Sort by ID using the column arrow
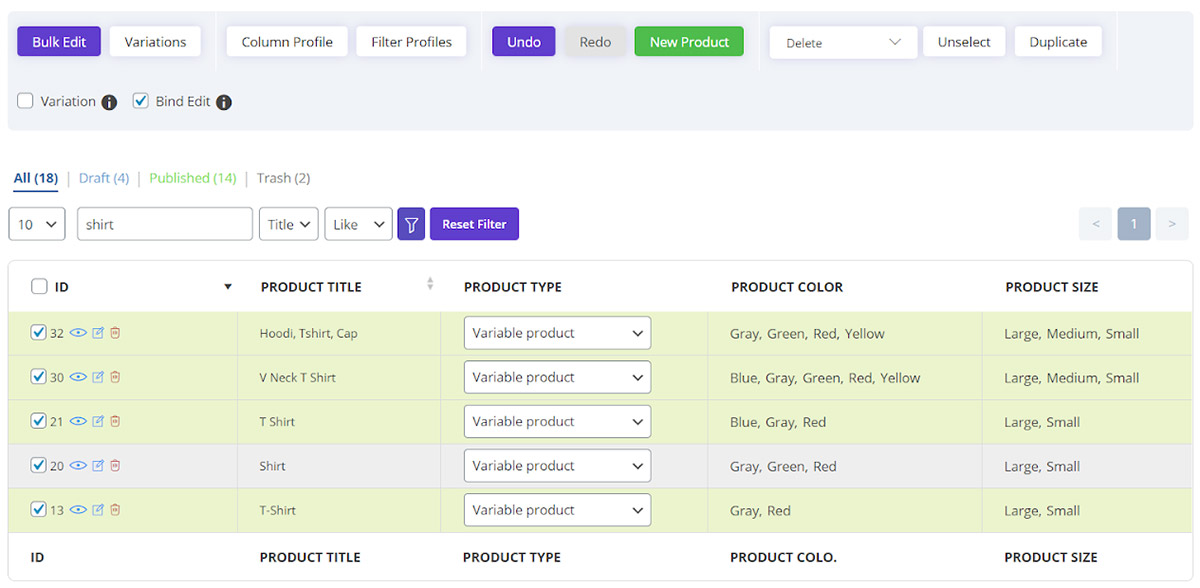 tap(228, 287)
